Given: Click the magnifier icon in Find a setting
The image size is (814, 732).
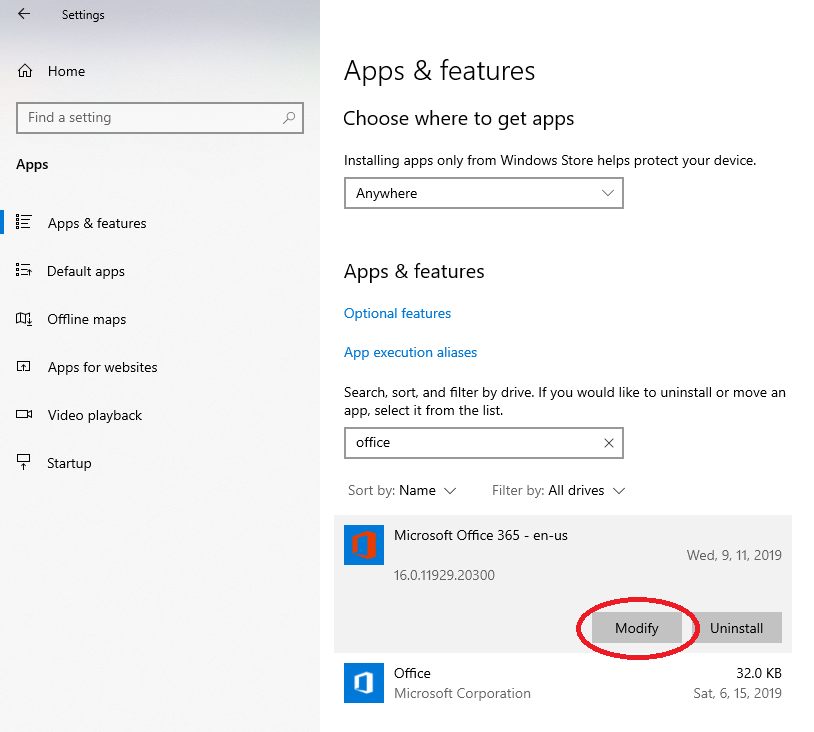Looking at the screenshot, I should point(289,118).
